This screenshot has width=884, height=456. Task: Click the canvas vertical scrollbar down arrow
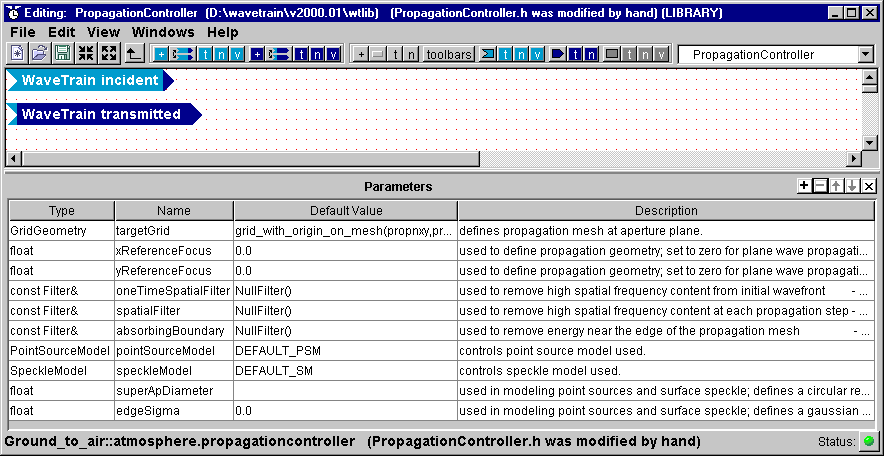pos(870,143)
